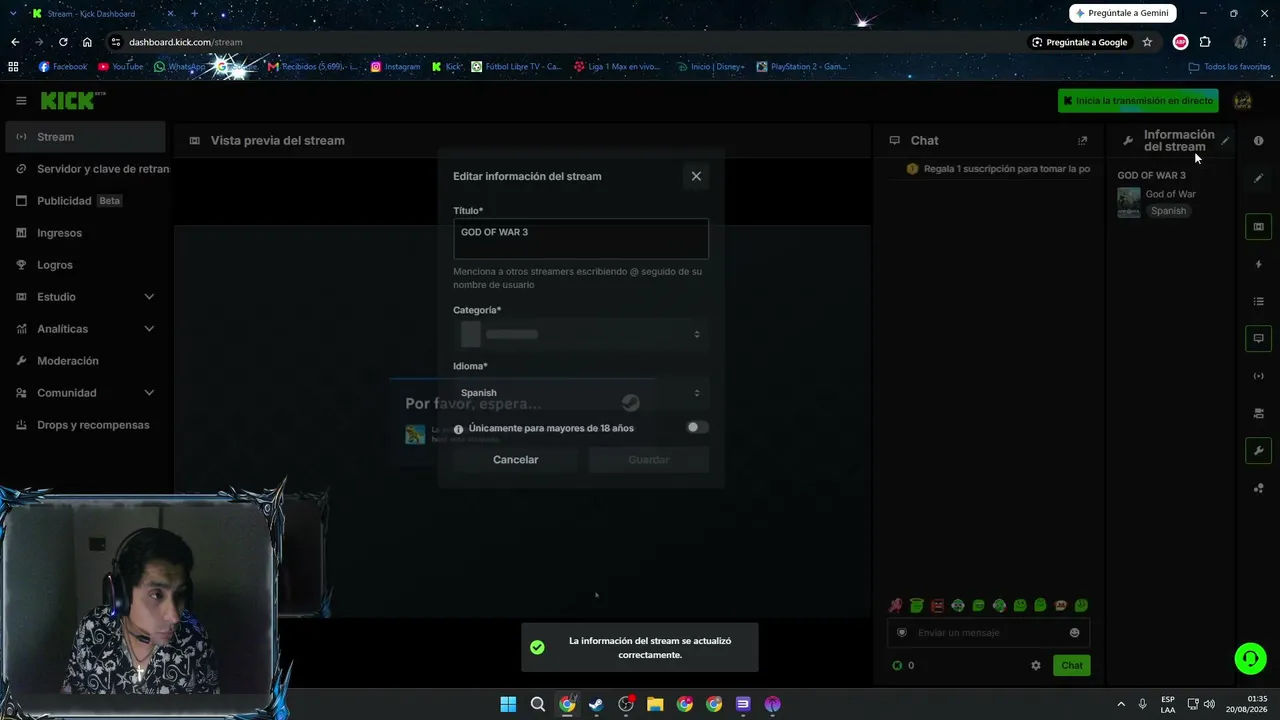Bookmark this page with star icon
1280x720 pixels.
point(1147,42)
